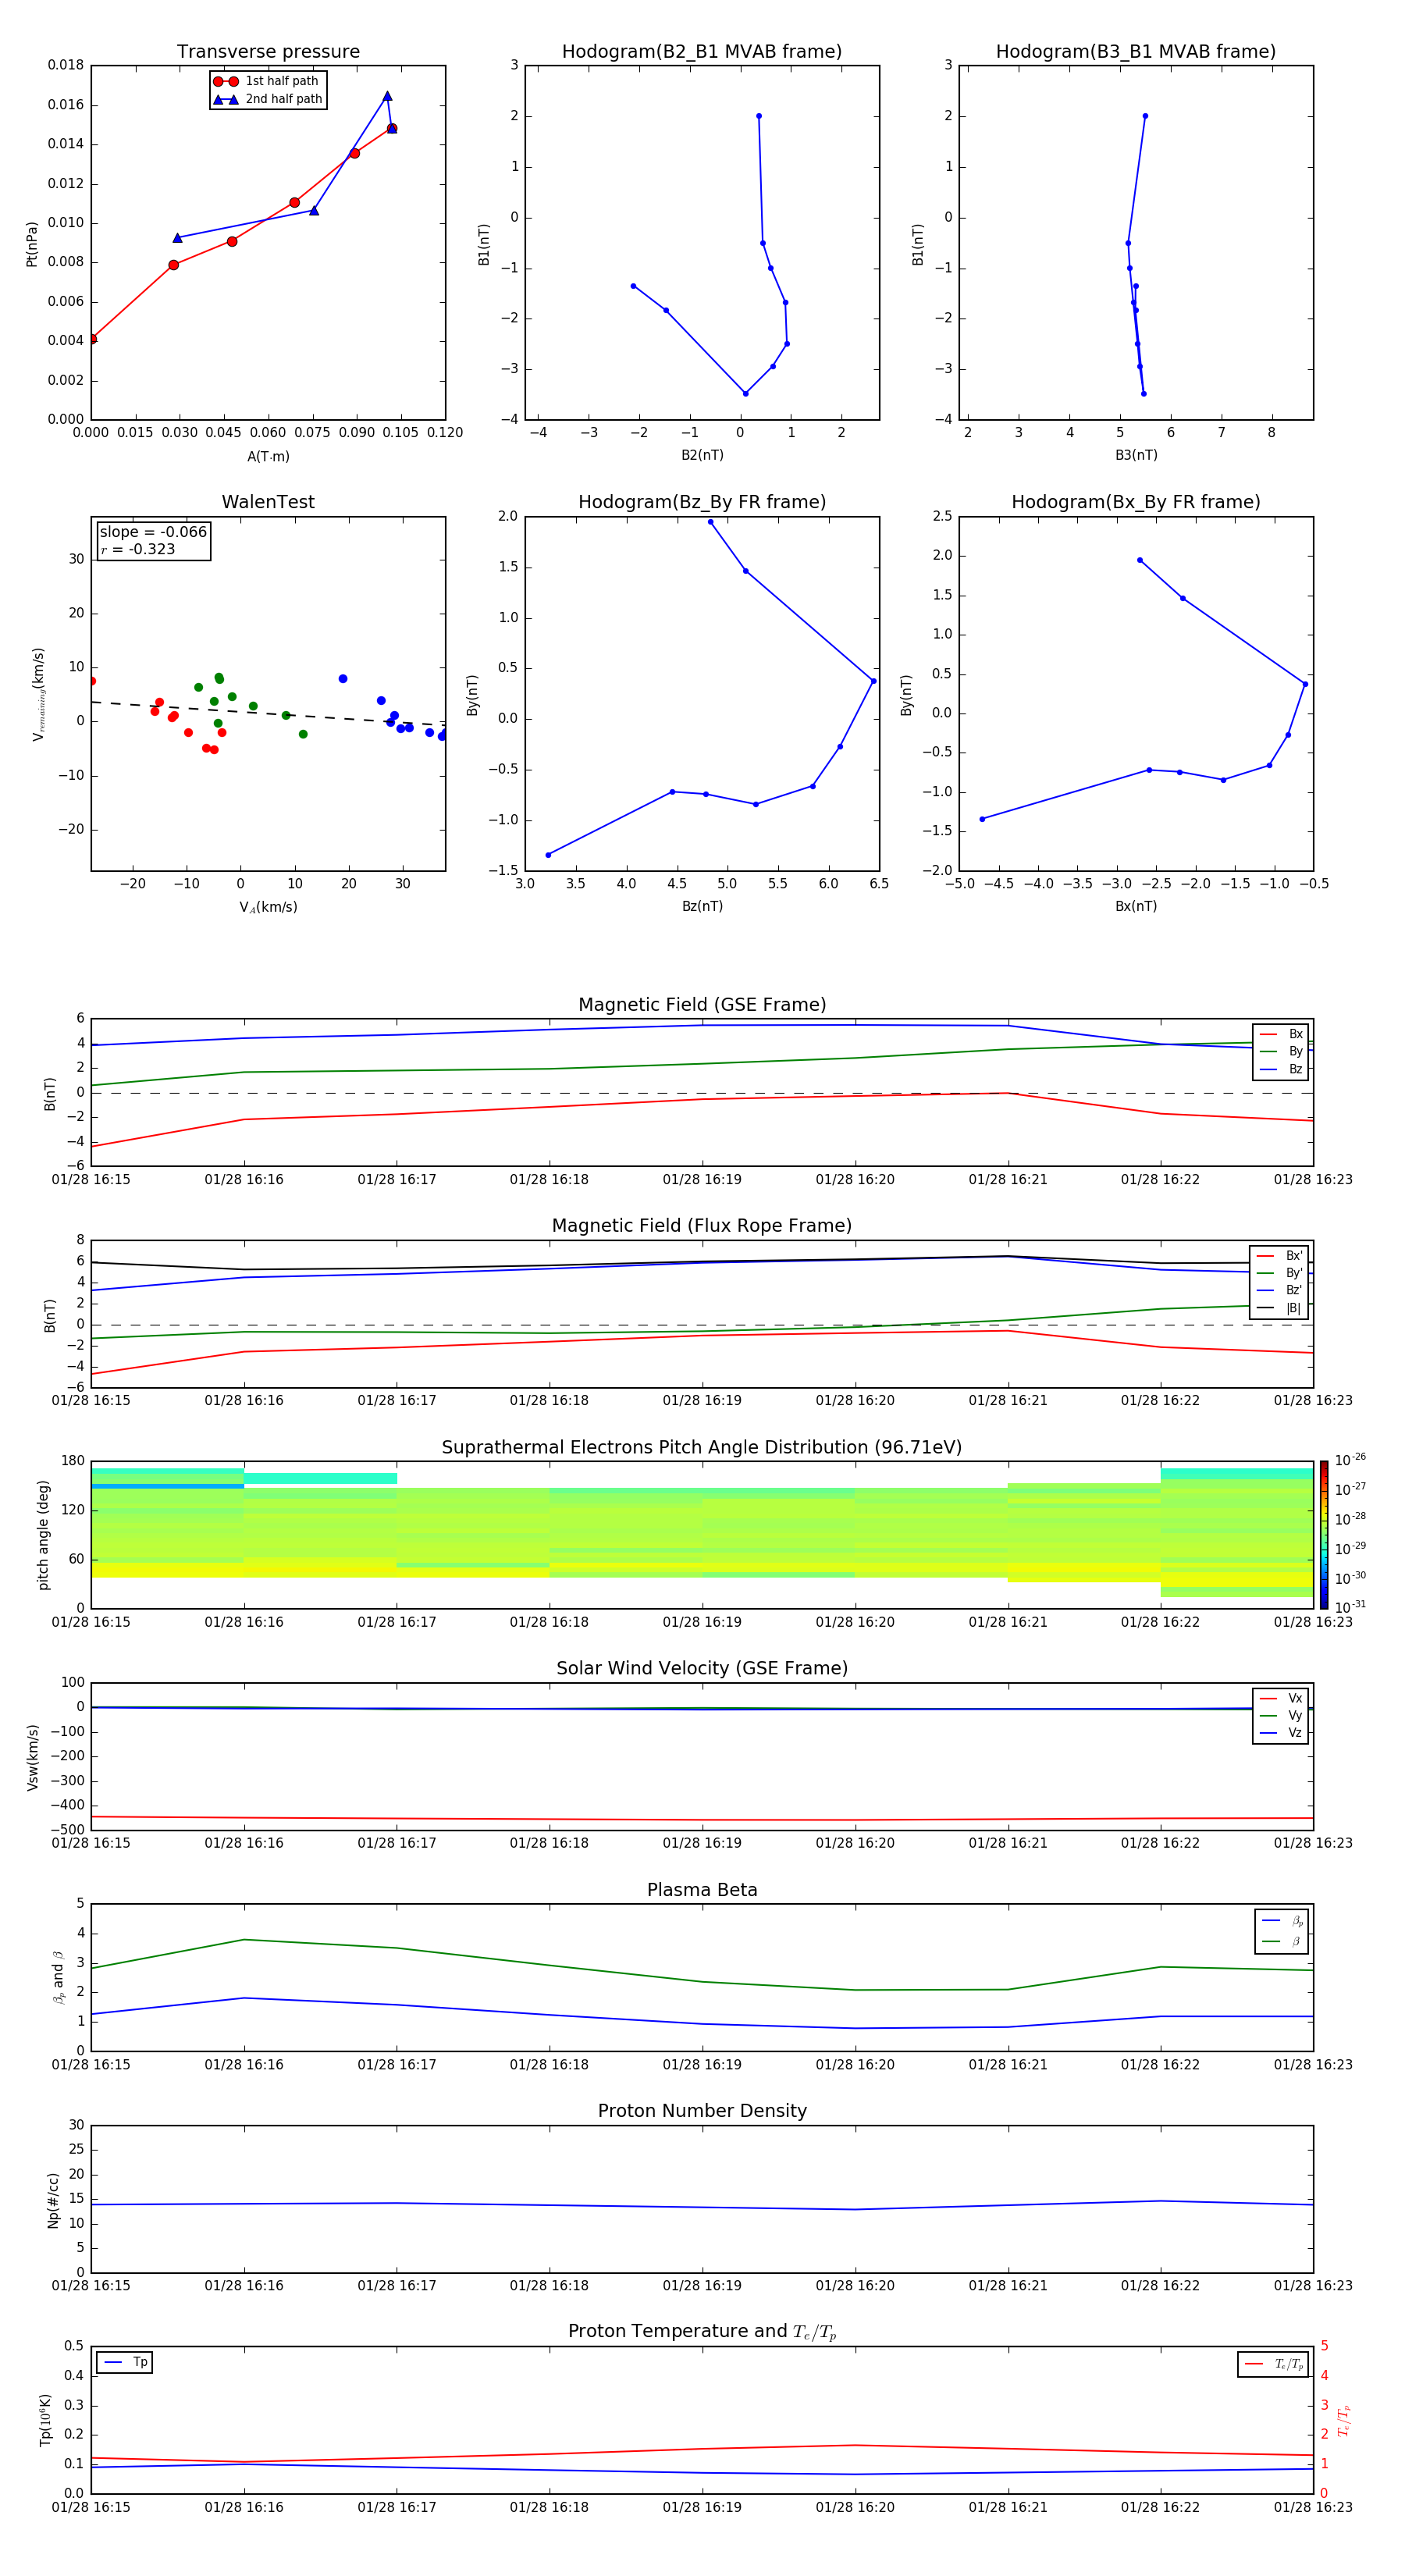Click the Bz(nT) x-axis label
Viewport: 1405px width, 2576px height.
702,906
